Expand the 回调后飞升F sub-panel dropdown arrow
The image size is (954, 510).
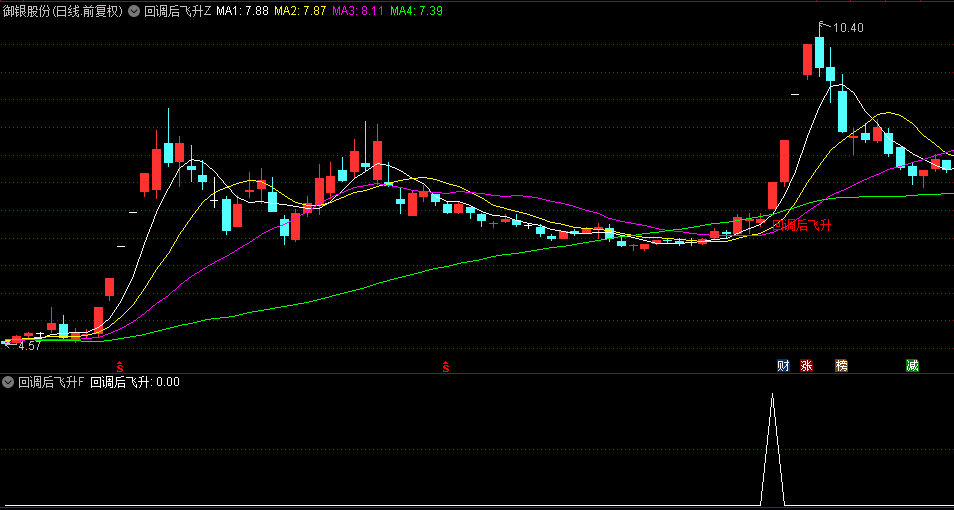pyautogui.click(x=8, y=382)
